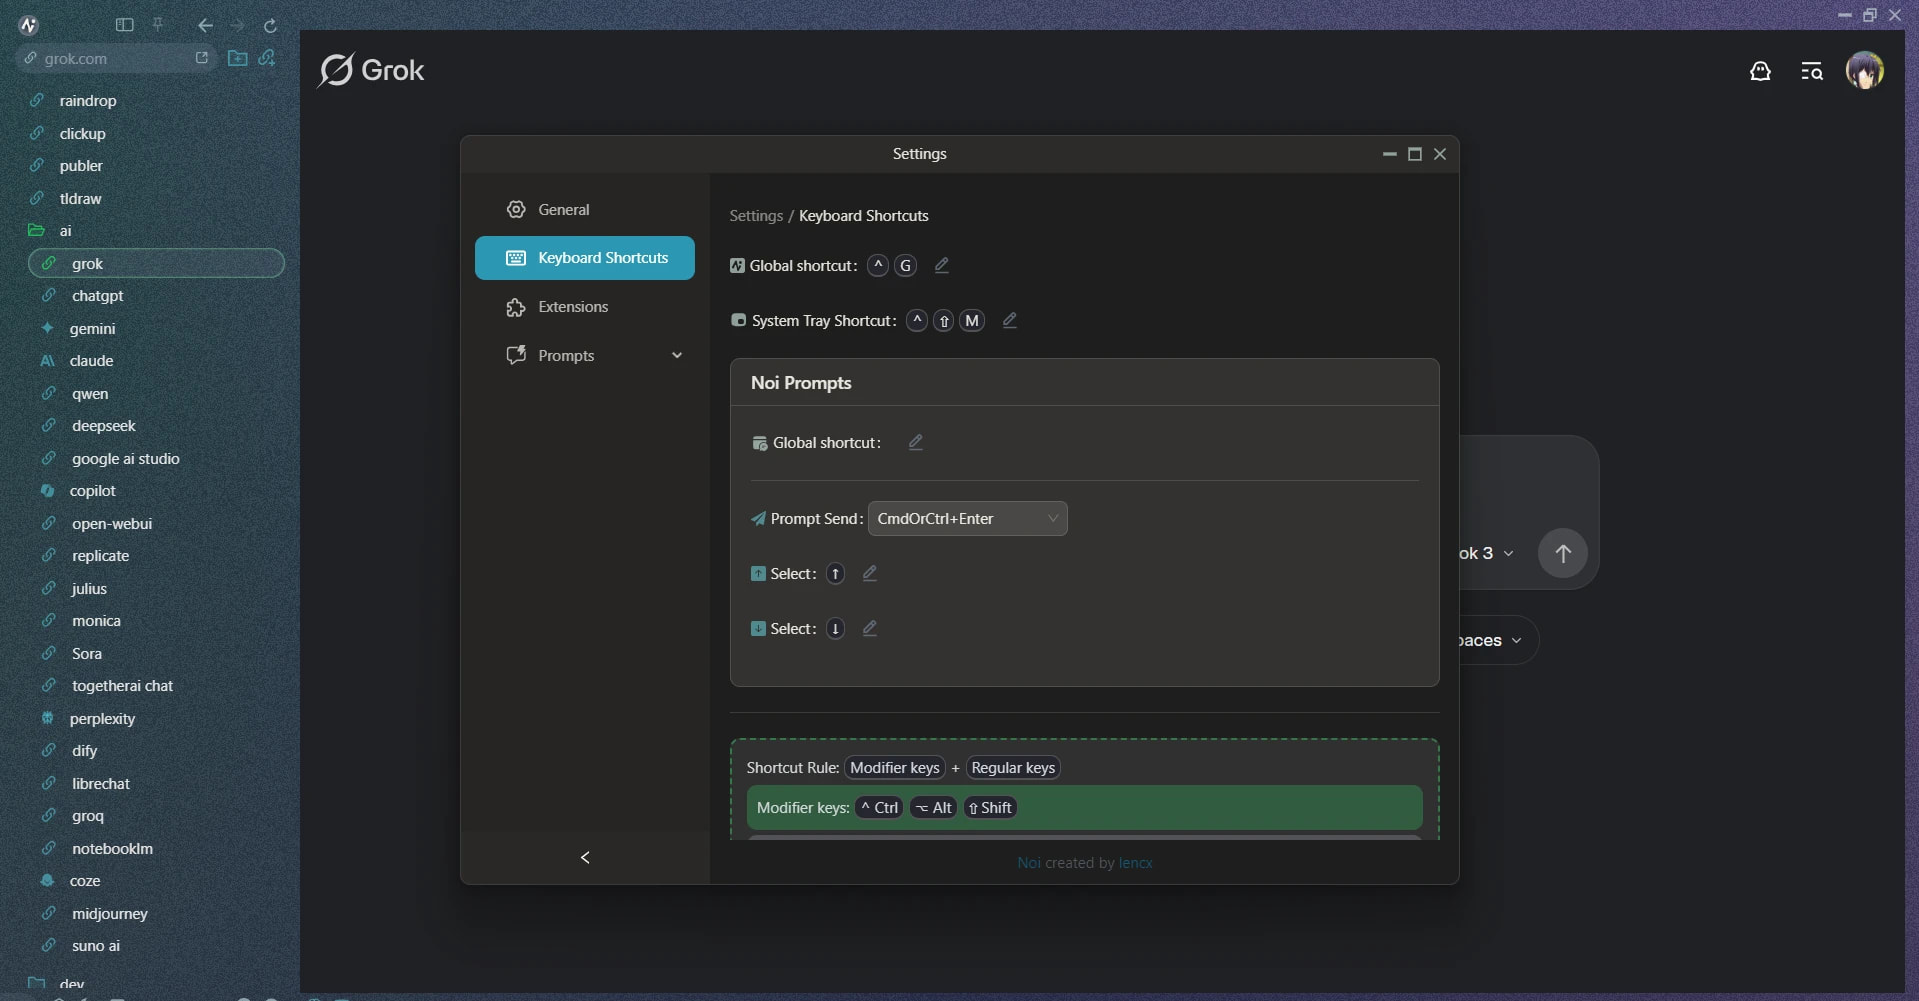This screenshot has width=1919, height=1001.
Task: Open perplexity from the sidebar
Action: point(102,719)
